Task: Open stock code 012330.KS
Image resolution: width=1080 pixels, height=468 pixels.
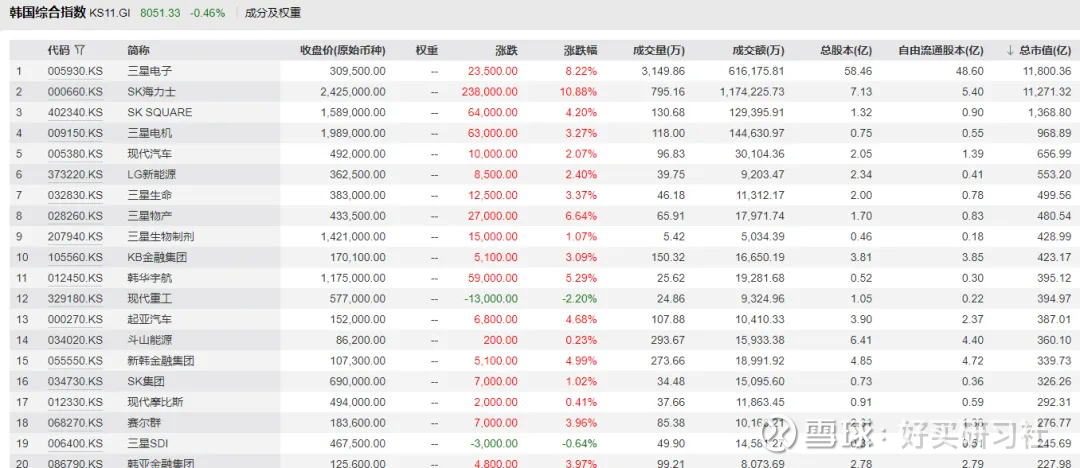Action: [75, 402]
